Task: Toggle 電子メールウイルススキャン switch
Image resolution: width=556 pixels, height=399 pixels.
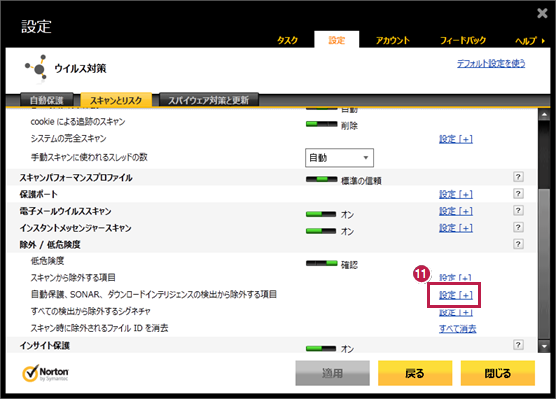Action: (321, 214)
